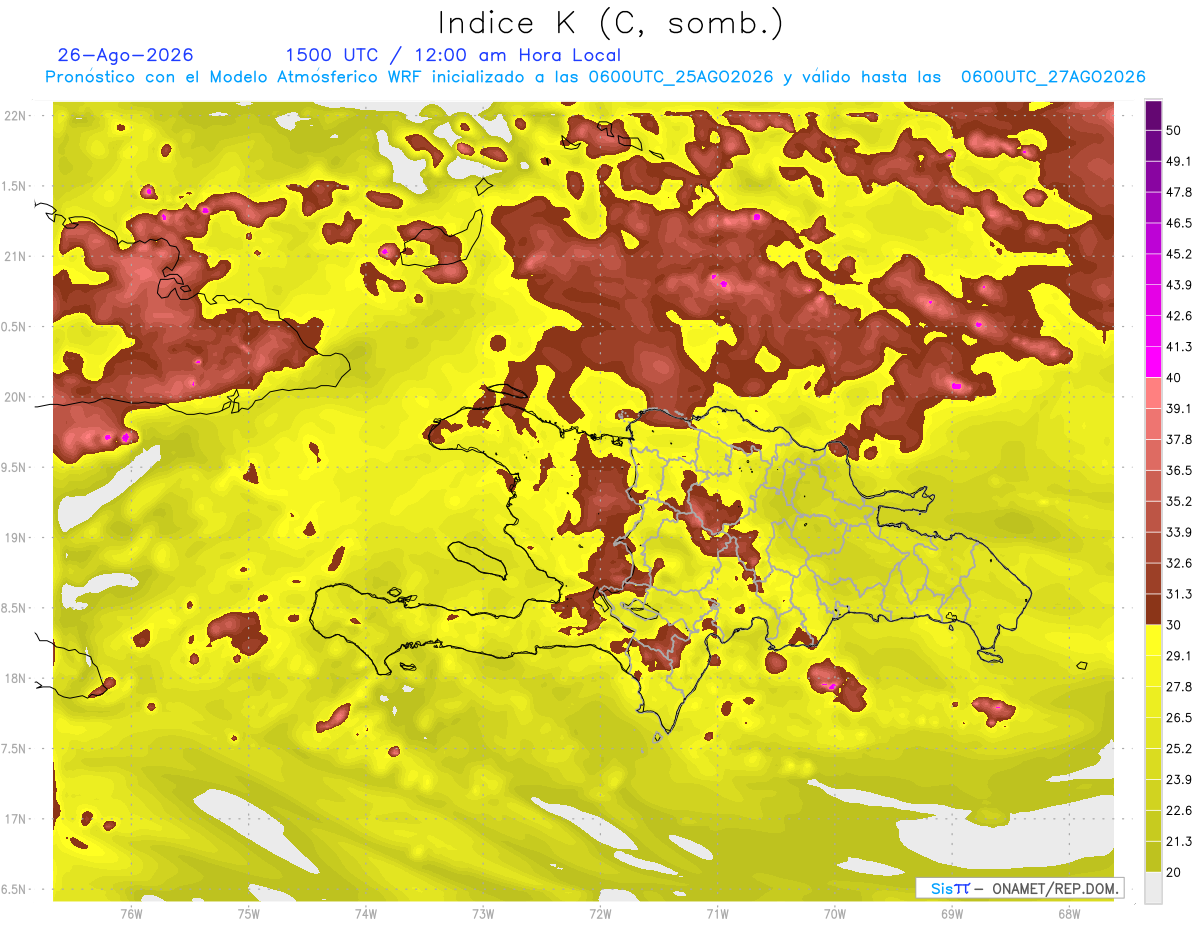Click the latitude axis label '20N'

(x=16, y=397)
